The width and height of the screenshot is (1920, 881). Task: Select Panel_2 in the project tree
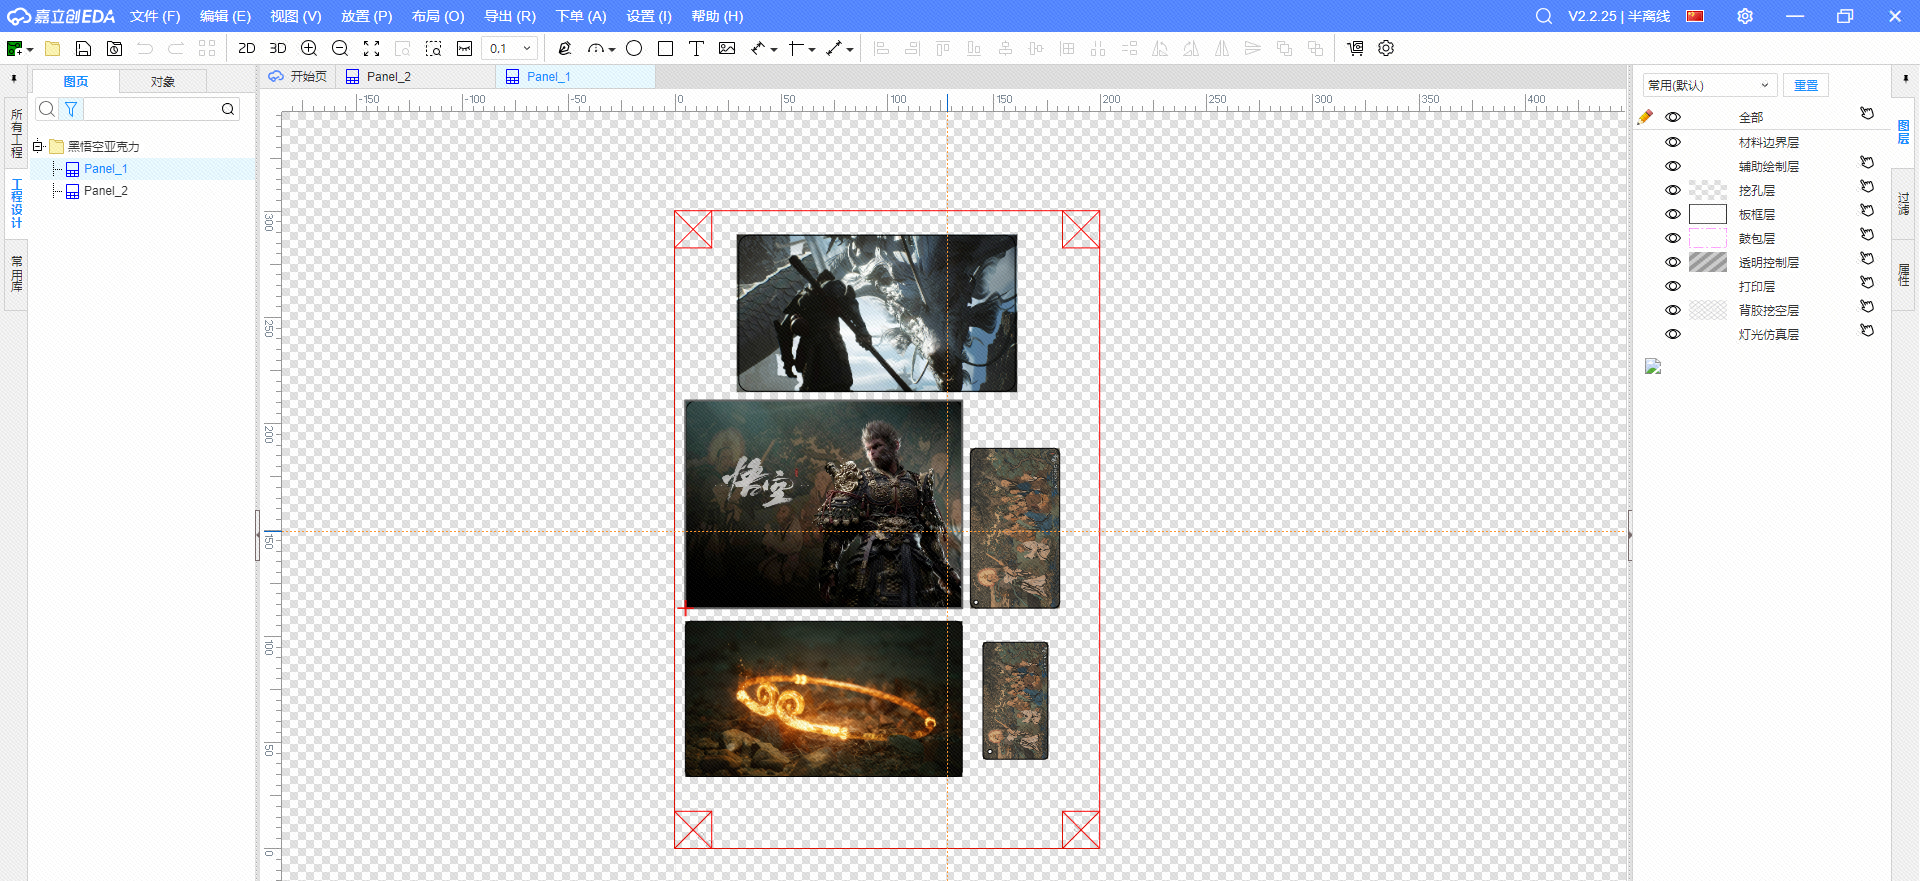click(105, 191)
